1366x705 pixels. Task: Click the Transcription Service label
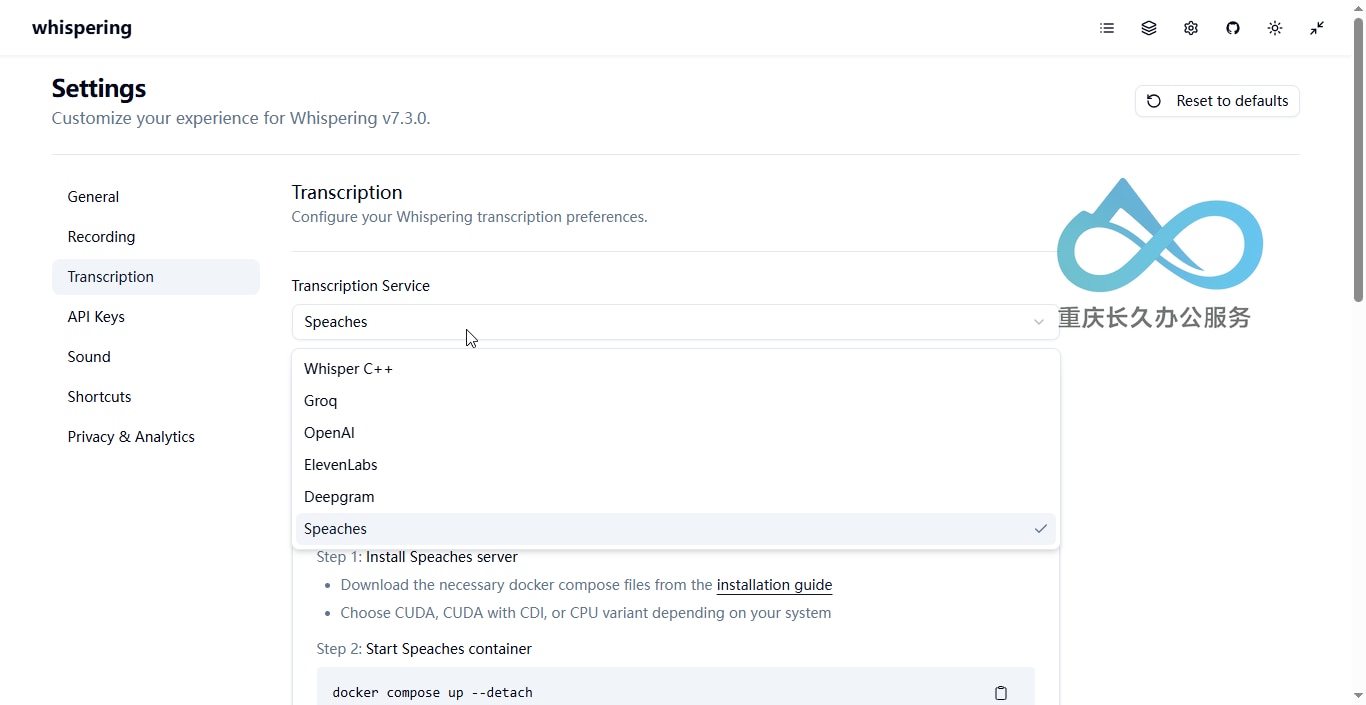click(361, 286)
